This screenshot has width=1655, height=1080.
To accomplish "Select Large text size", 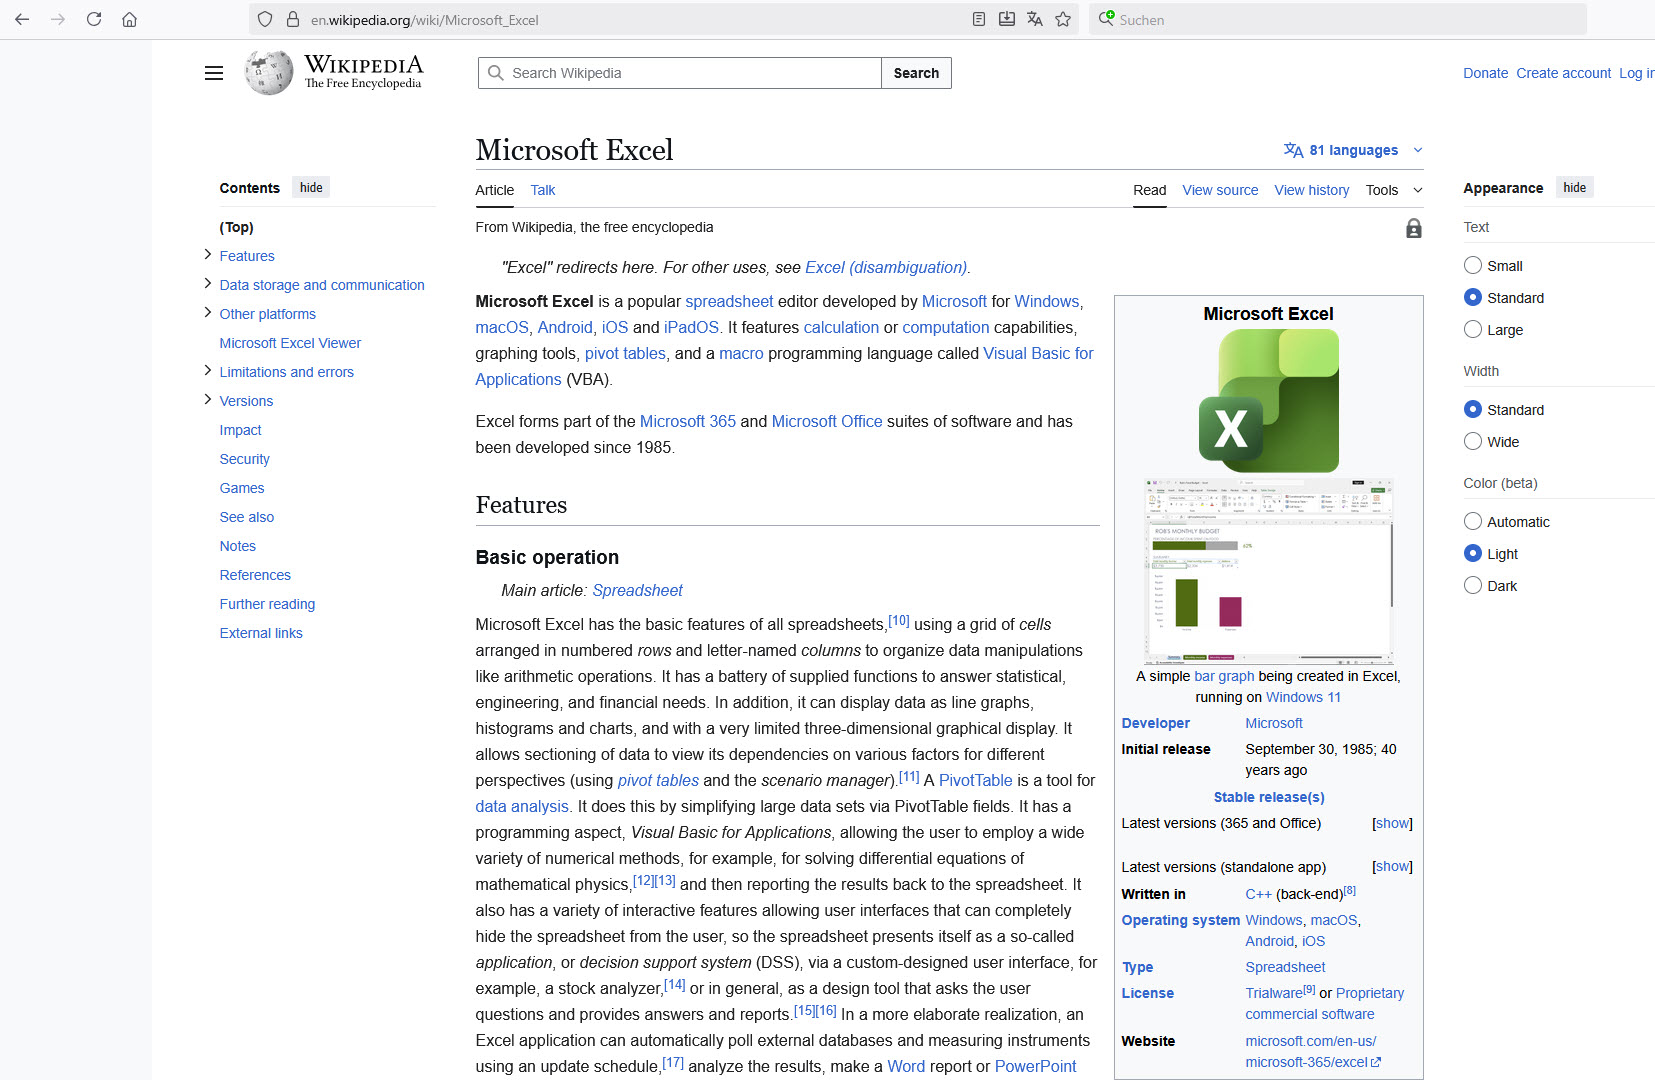I will (1473, 330).
